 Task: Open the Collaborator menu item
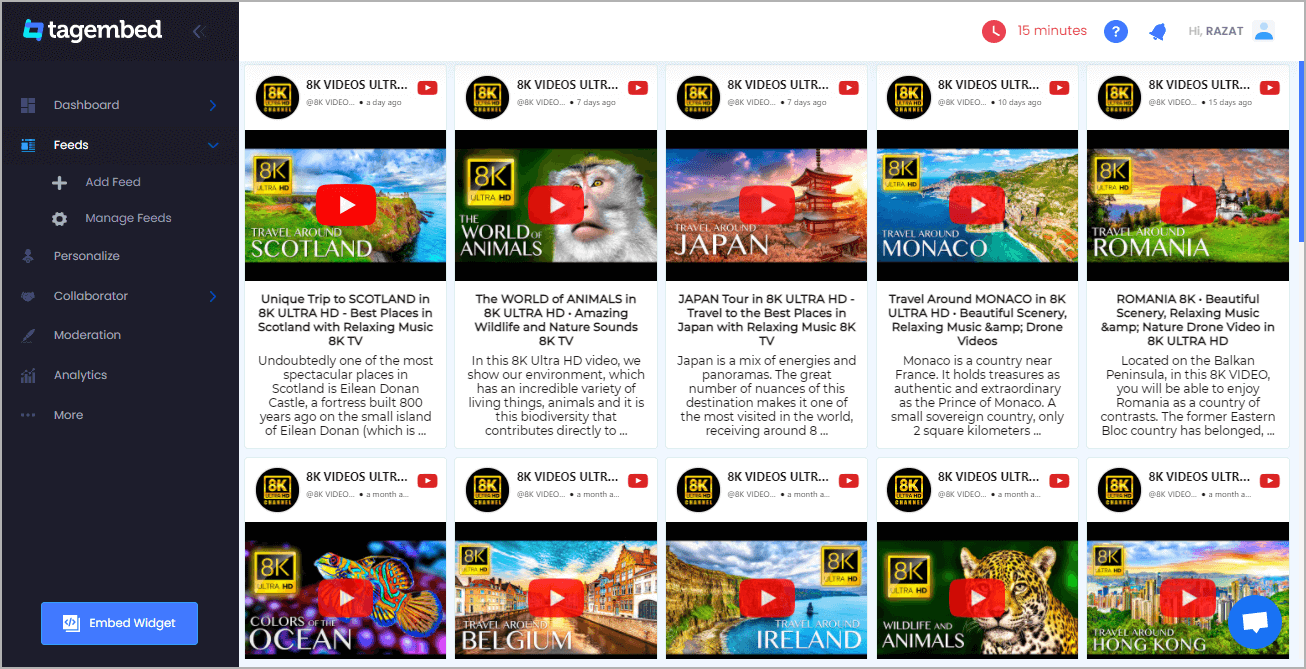[91, 296]
